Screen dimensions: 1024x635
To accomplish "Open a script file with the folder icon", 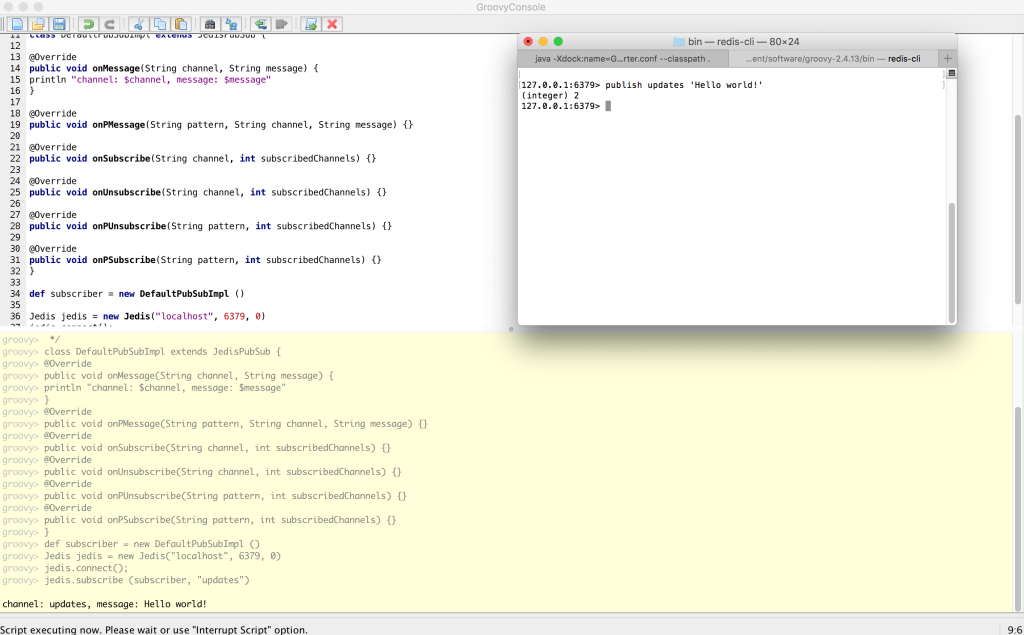I will (39, 24).
